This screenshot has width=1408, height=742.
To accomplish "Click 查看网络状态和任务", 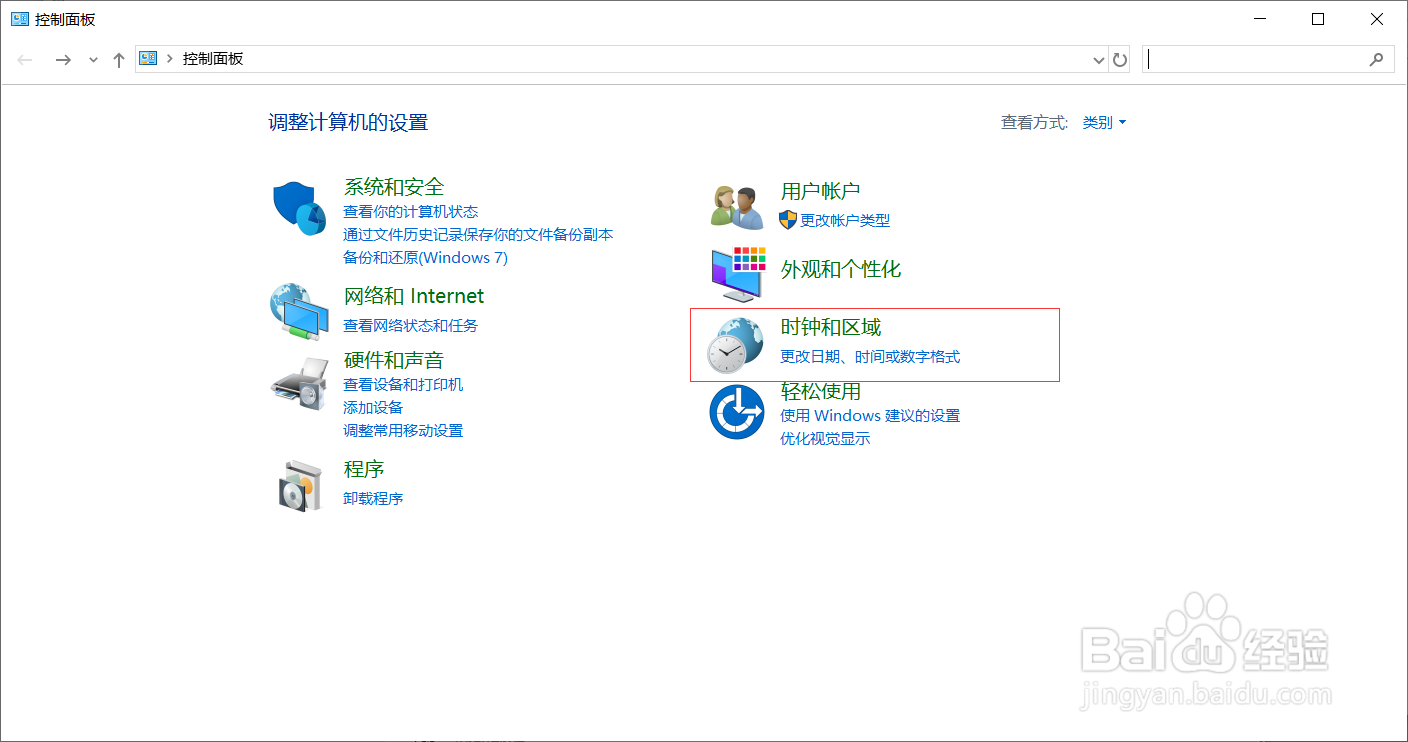I will [404, 324].
